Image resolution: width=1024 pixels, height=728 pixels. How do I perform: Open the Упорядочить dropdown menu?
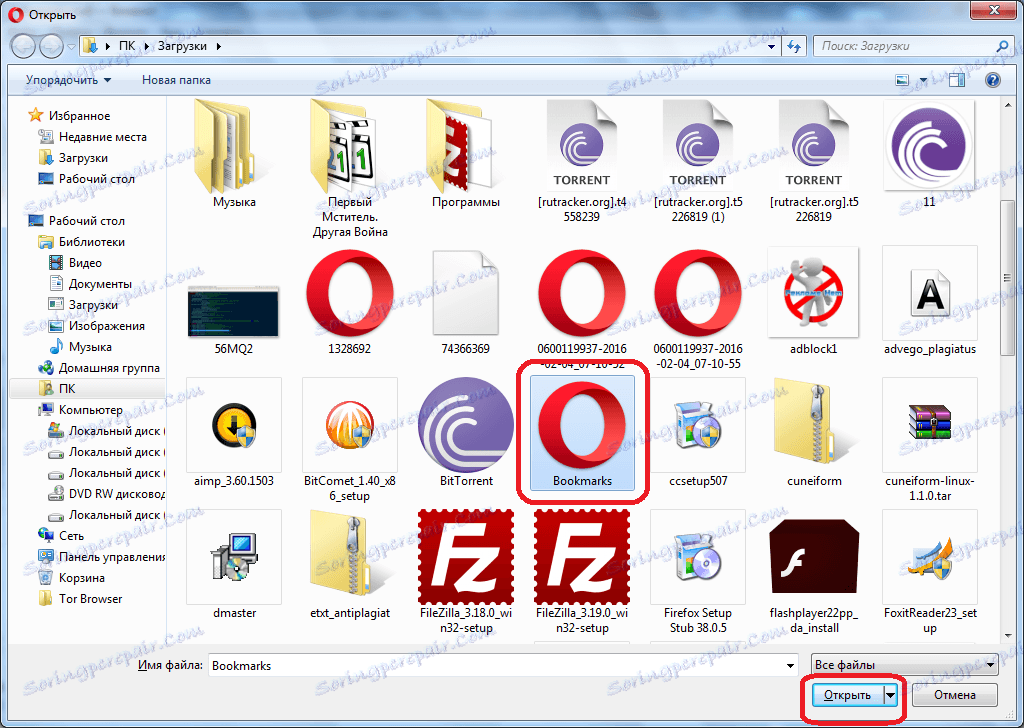coord(68,80)
